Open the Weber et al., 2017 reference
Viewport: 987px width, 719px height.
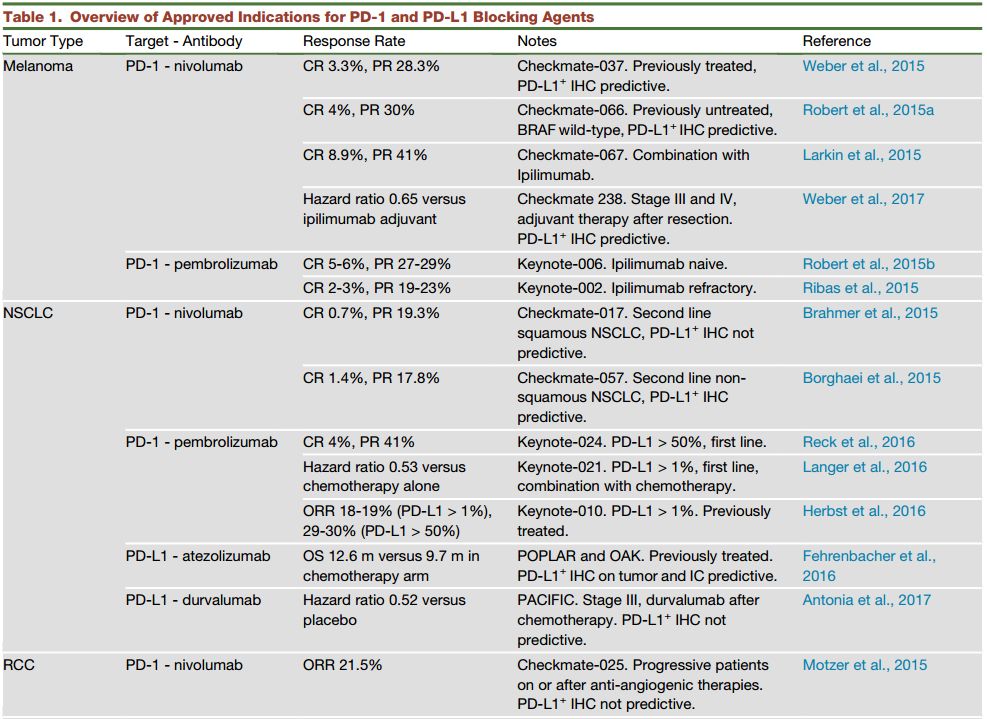[x=863, y=199]
